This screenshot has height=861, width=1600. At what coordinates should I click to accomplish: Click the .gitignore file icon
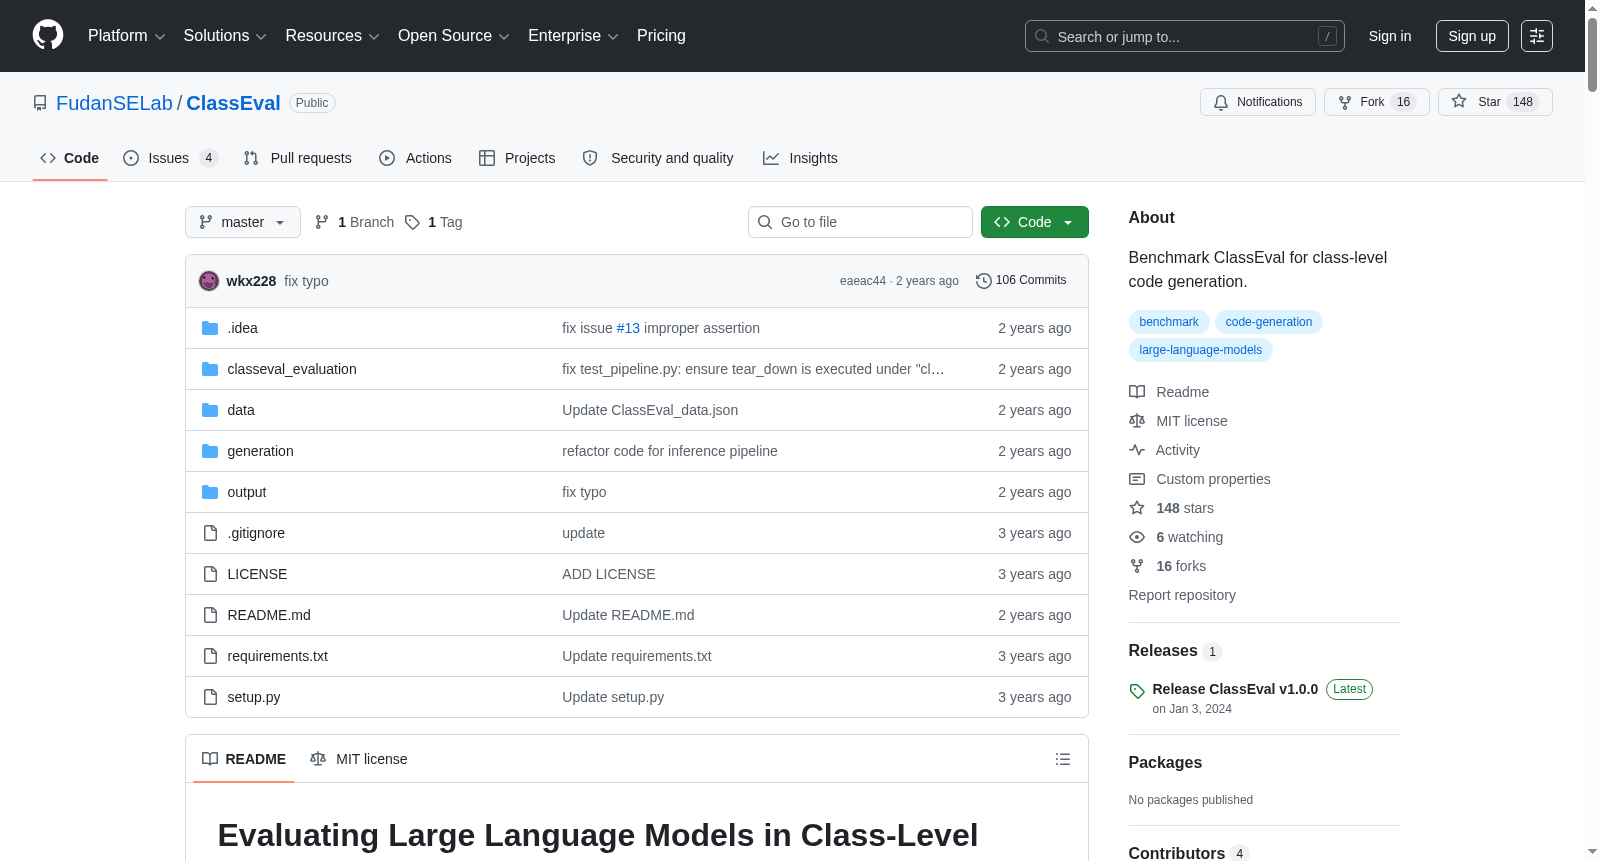tap(210, 533)
